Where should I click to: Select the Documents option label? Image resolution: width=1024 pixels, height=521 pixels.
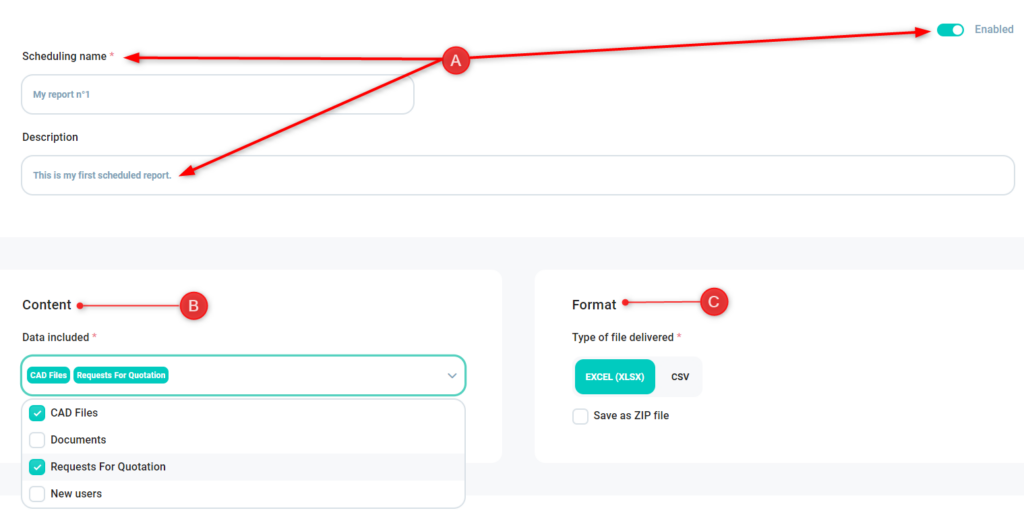pos(78,440)
